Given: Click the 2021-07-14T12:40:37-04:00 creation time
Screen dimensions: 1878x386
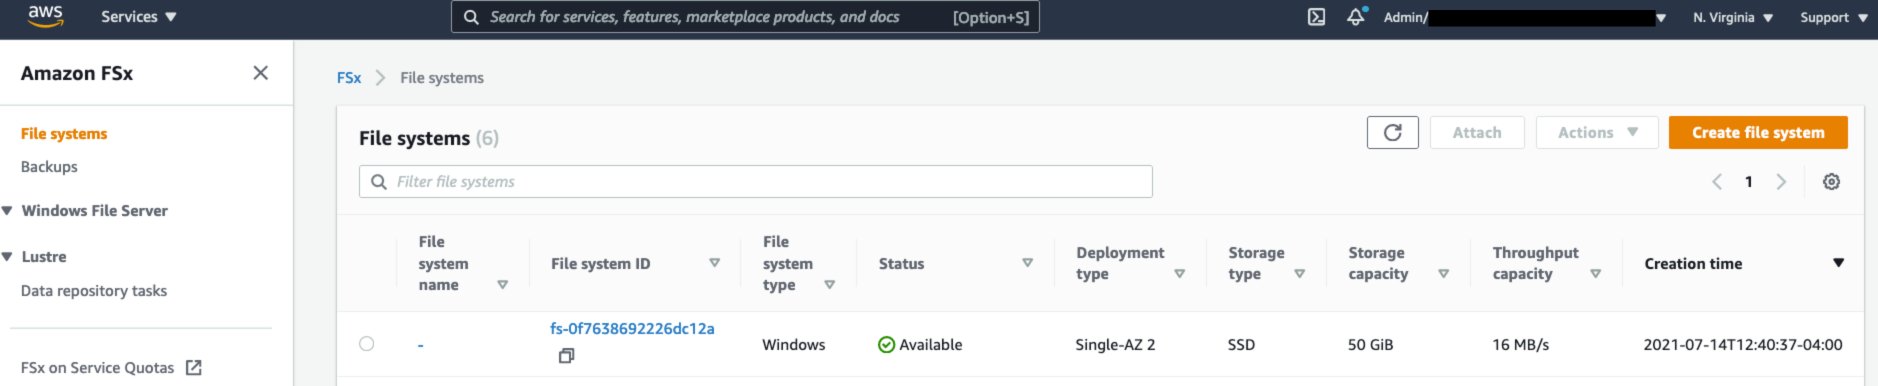Looking at the screenshot, I should pos(1742,344).
